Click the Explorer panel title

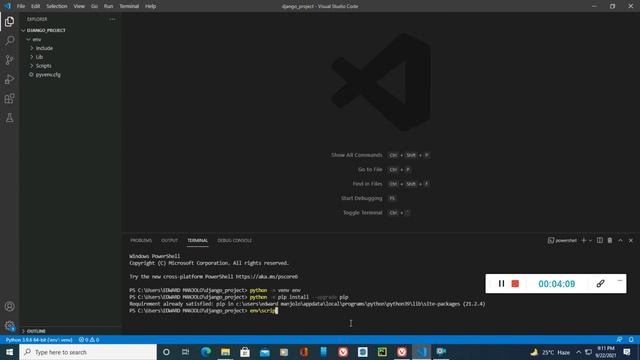pyautogui.click(x=37, y=19)
